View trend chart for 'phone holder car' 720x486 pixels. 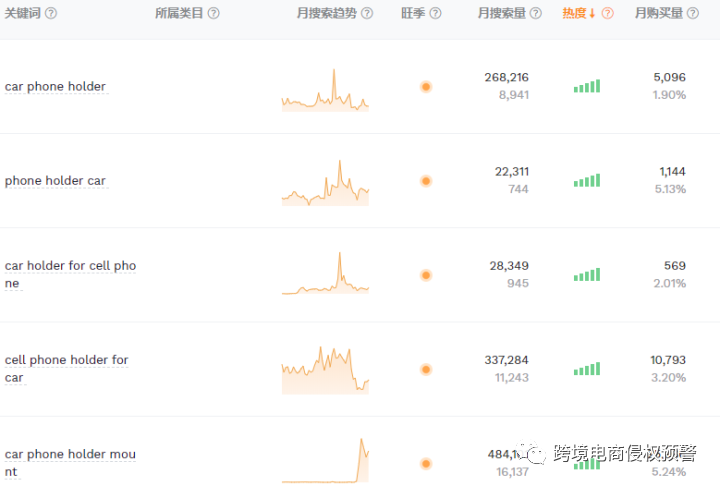coord(325,182)
